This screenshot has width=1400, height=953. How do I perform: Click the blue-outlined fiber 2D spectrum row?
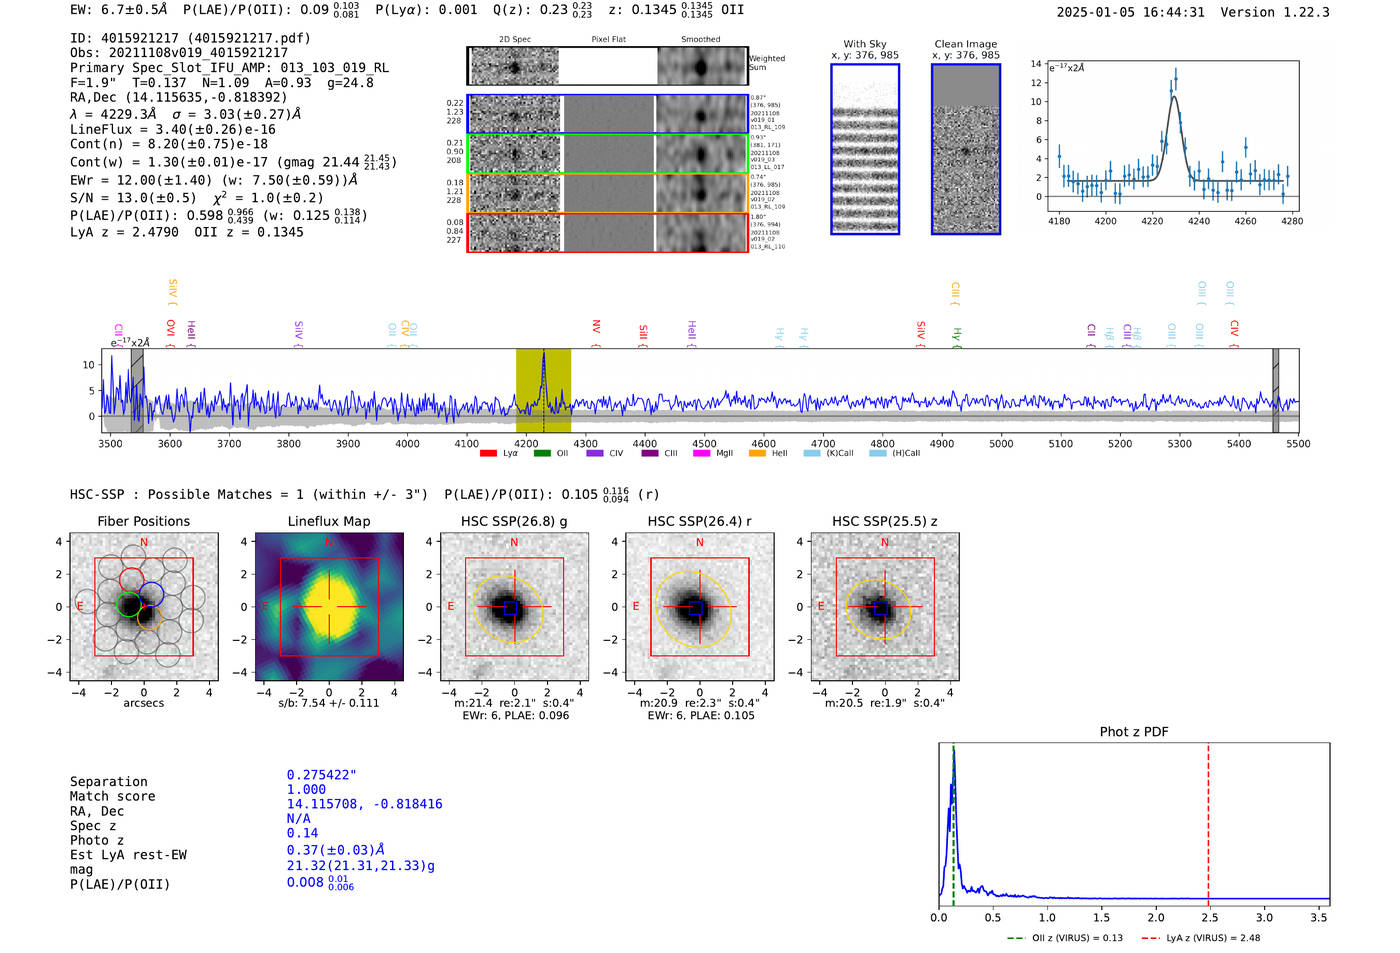(607, 114)
